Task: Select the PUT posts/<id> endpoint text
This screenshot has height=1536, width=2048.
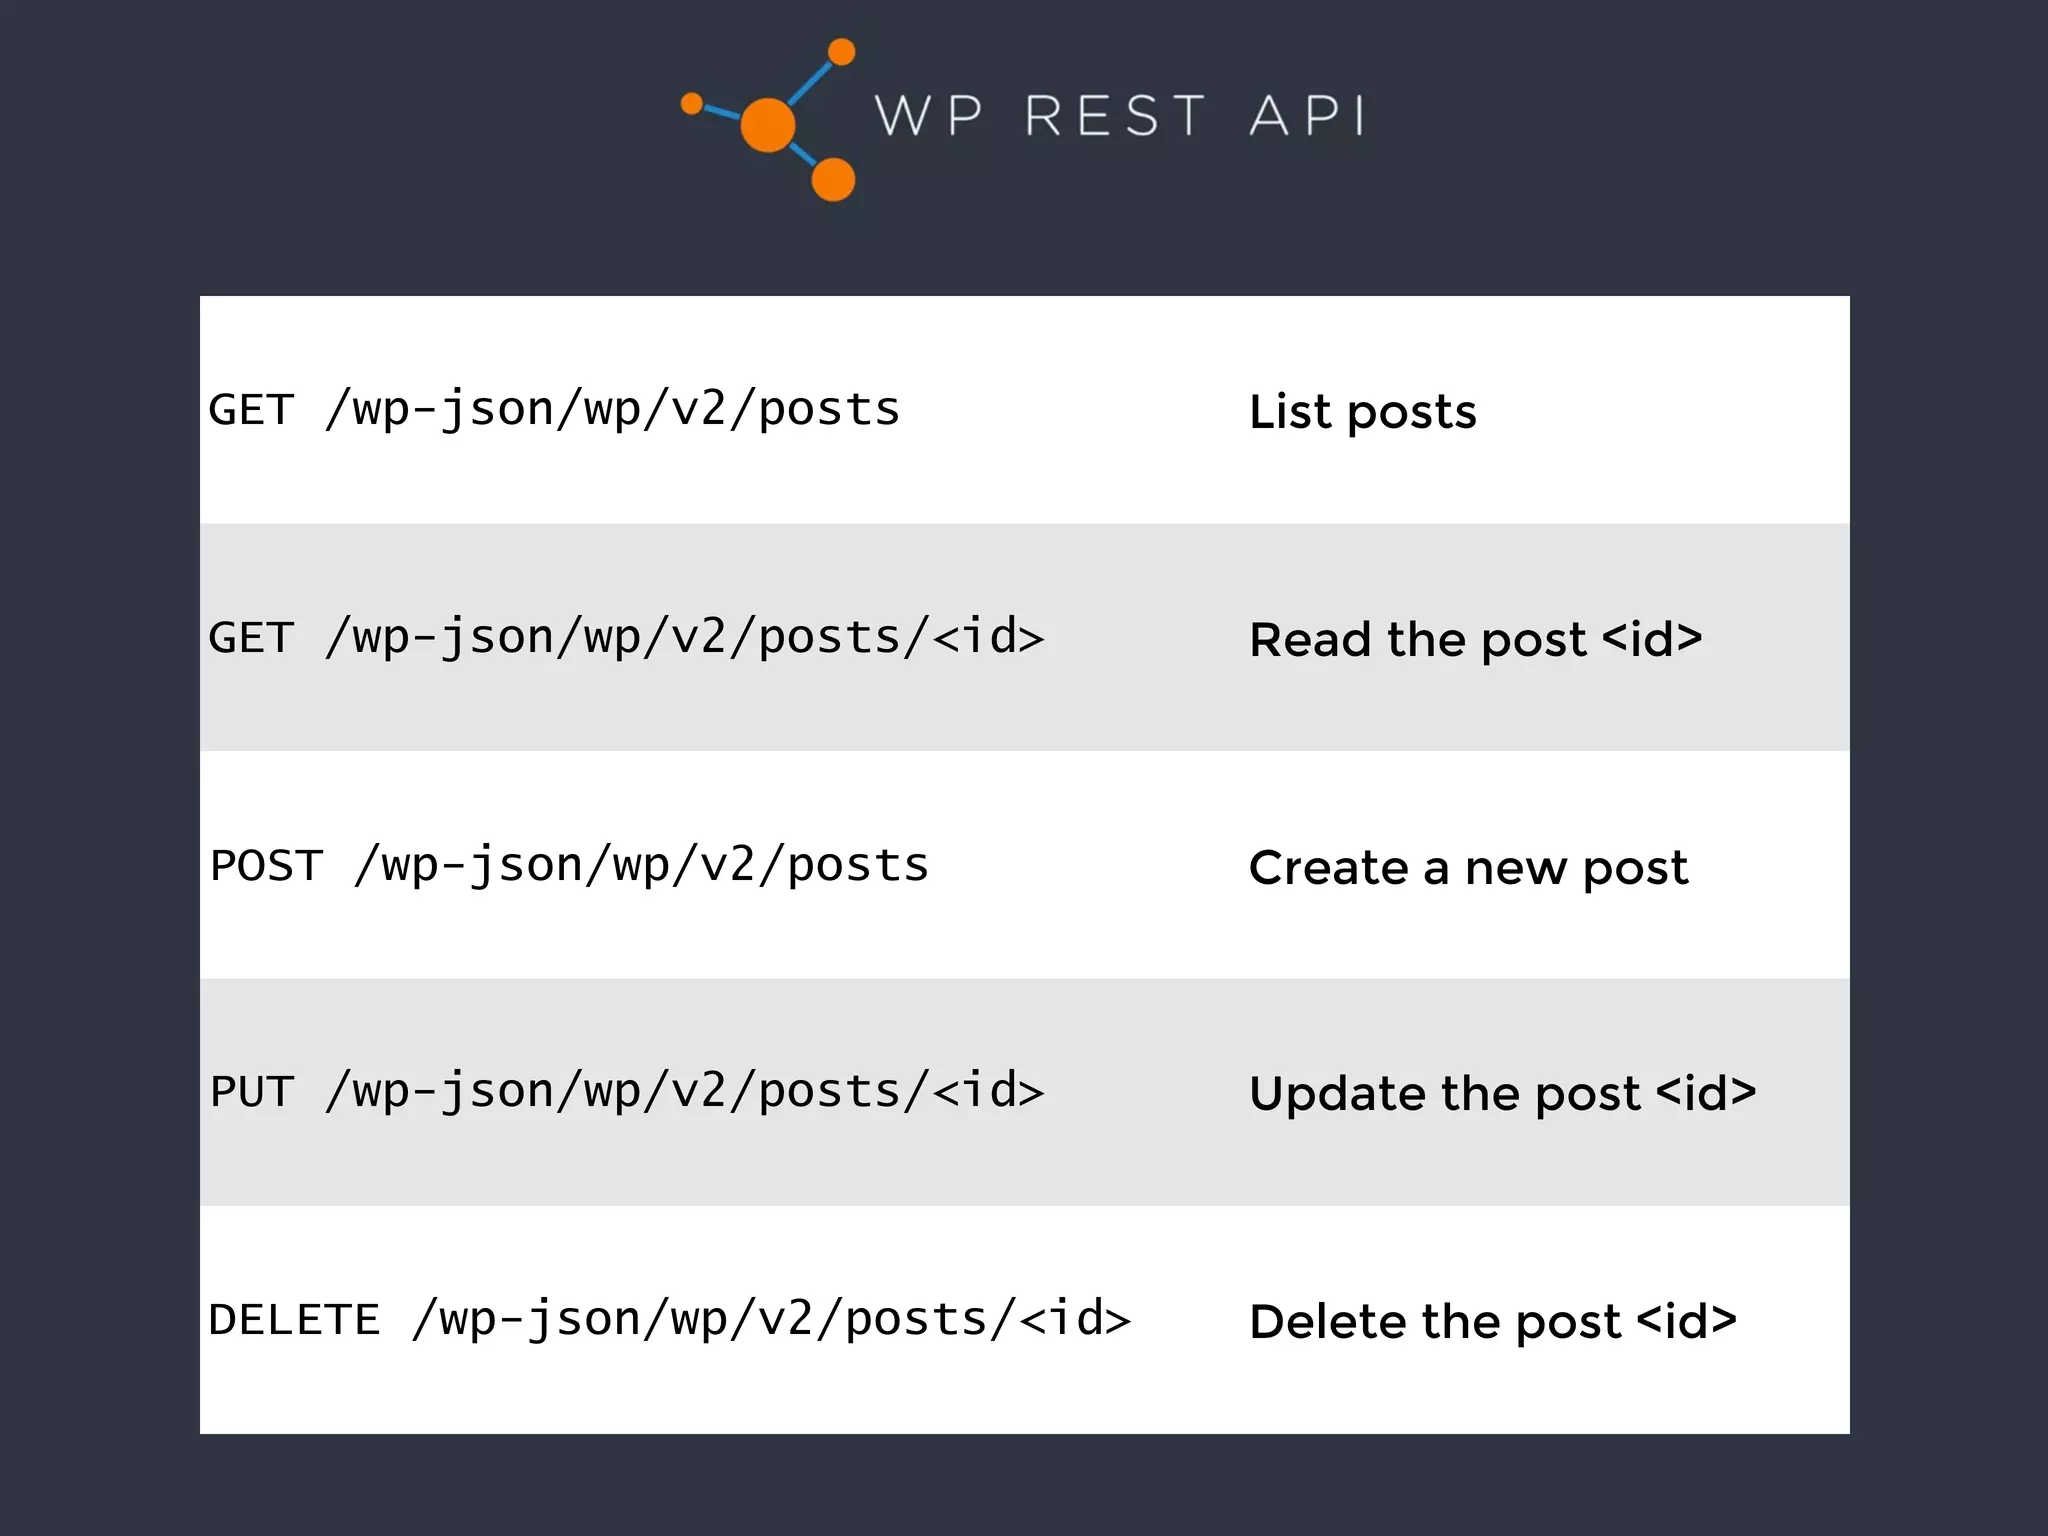Action: pyautogui.click(x=627, y=1092)
